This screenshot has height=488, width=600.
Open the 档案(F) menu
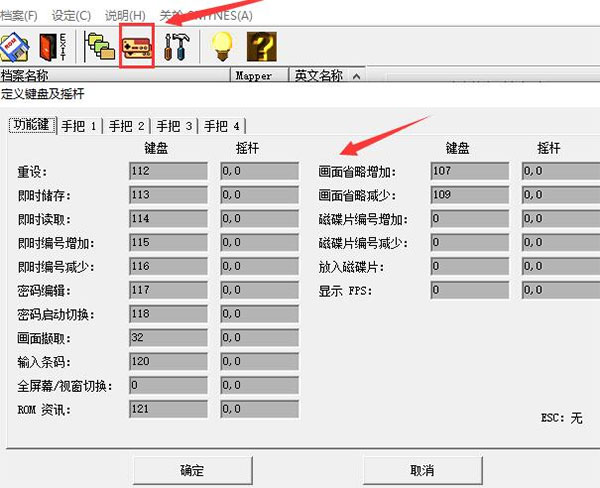[19, 15]
